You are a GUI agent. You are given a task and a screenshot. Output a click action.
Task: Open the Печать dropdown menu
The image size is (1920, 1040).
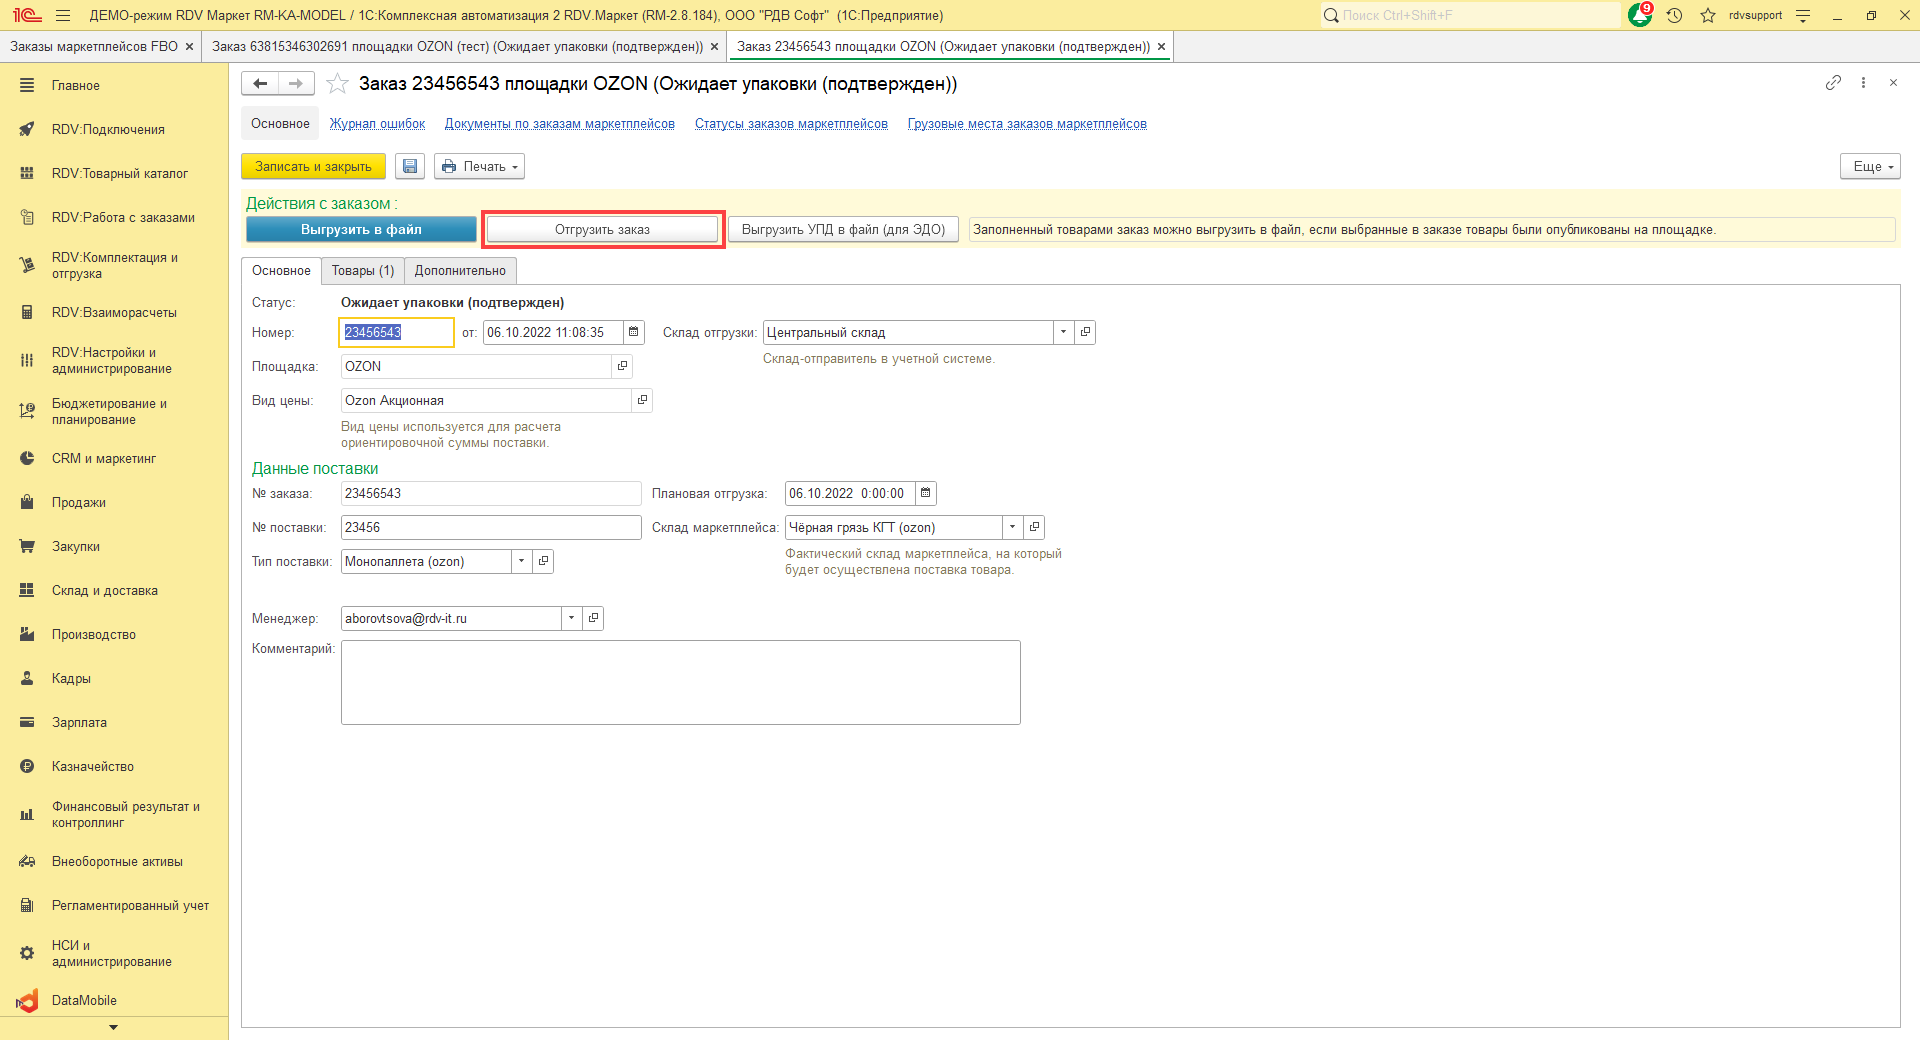pos(480,167)
